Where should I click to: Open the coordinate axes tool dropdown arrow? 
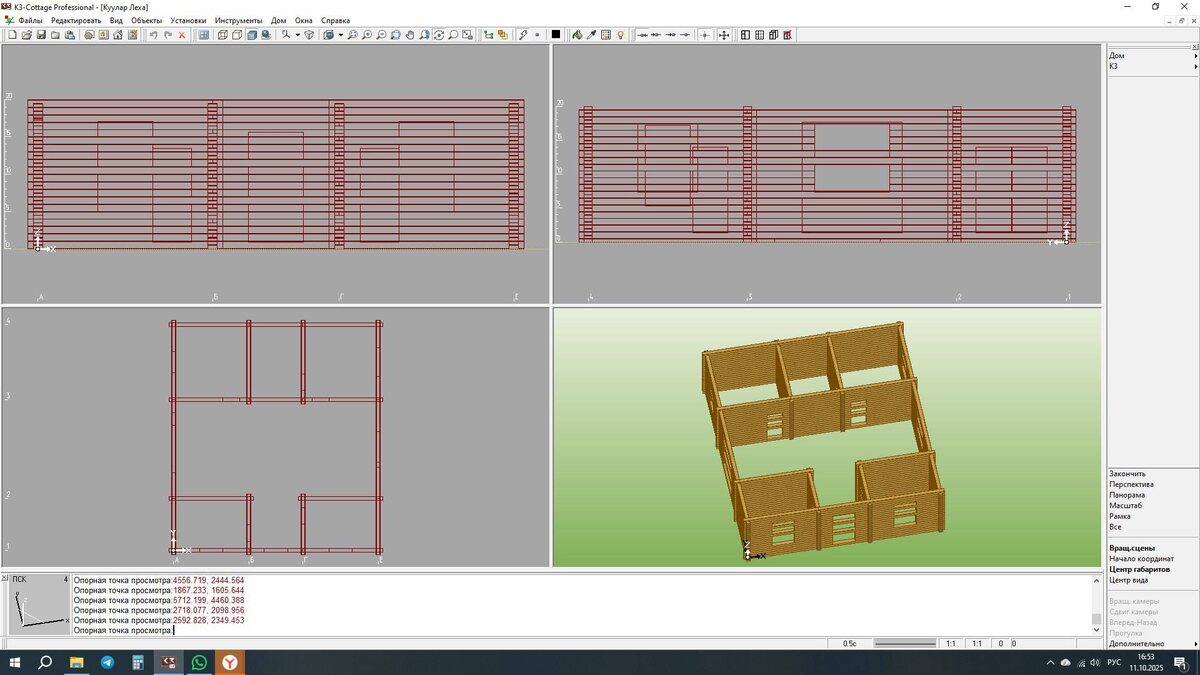(297, 34)
